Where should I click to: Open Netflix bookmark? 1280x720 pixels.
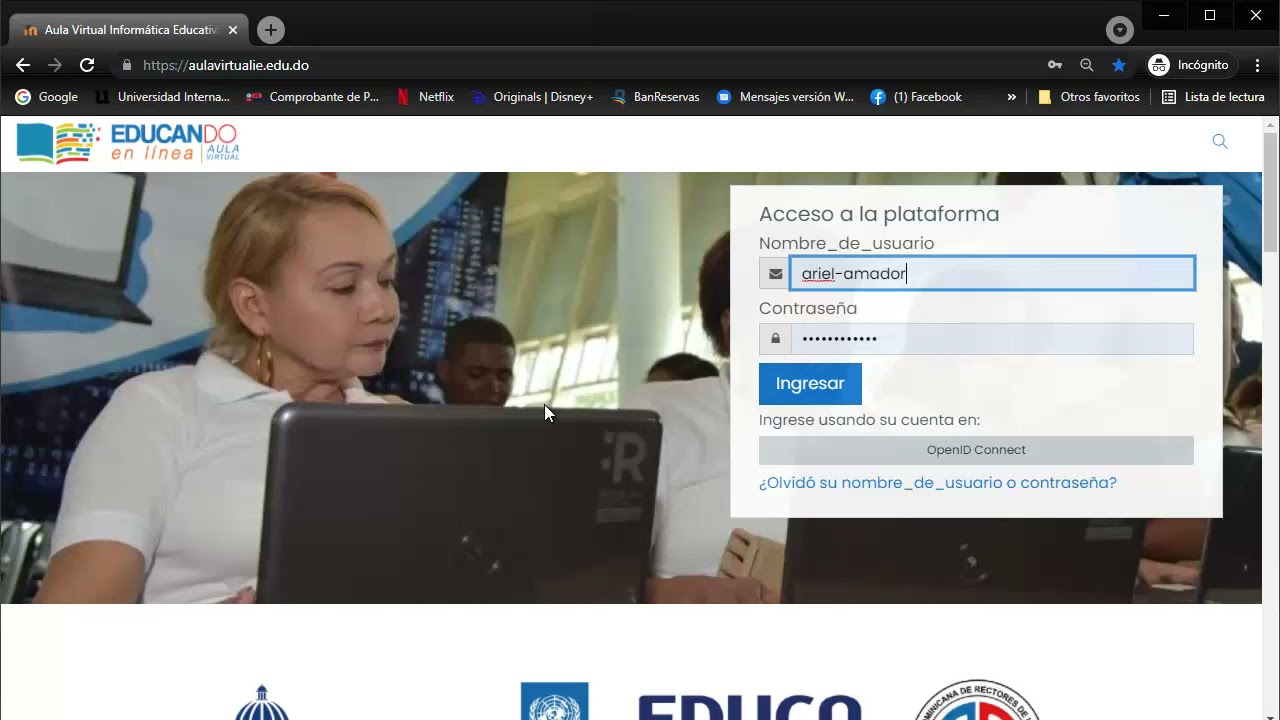coord(425,97)
